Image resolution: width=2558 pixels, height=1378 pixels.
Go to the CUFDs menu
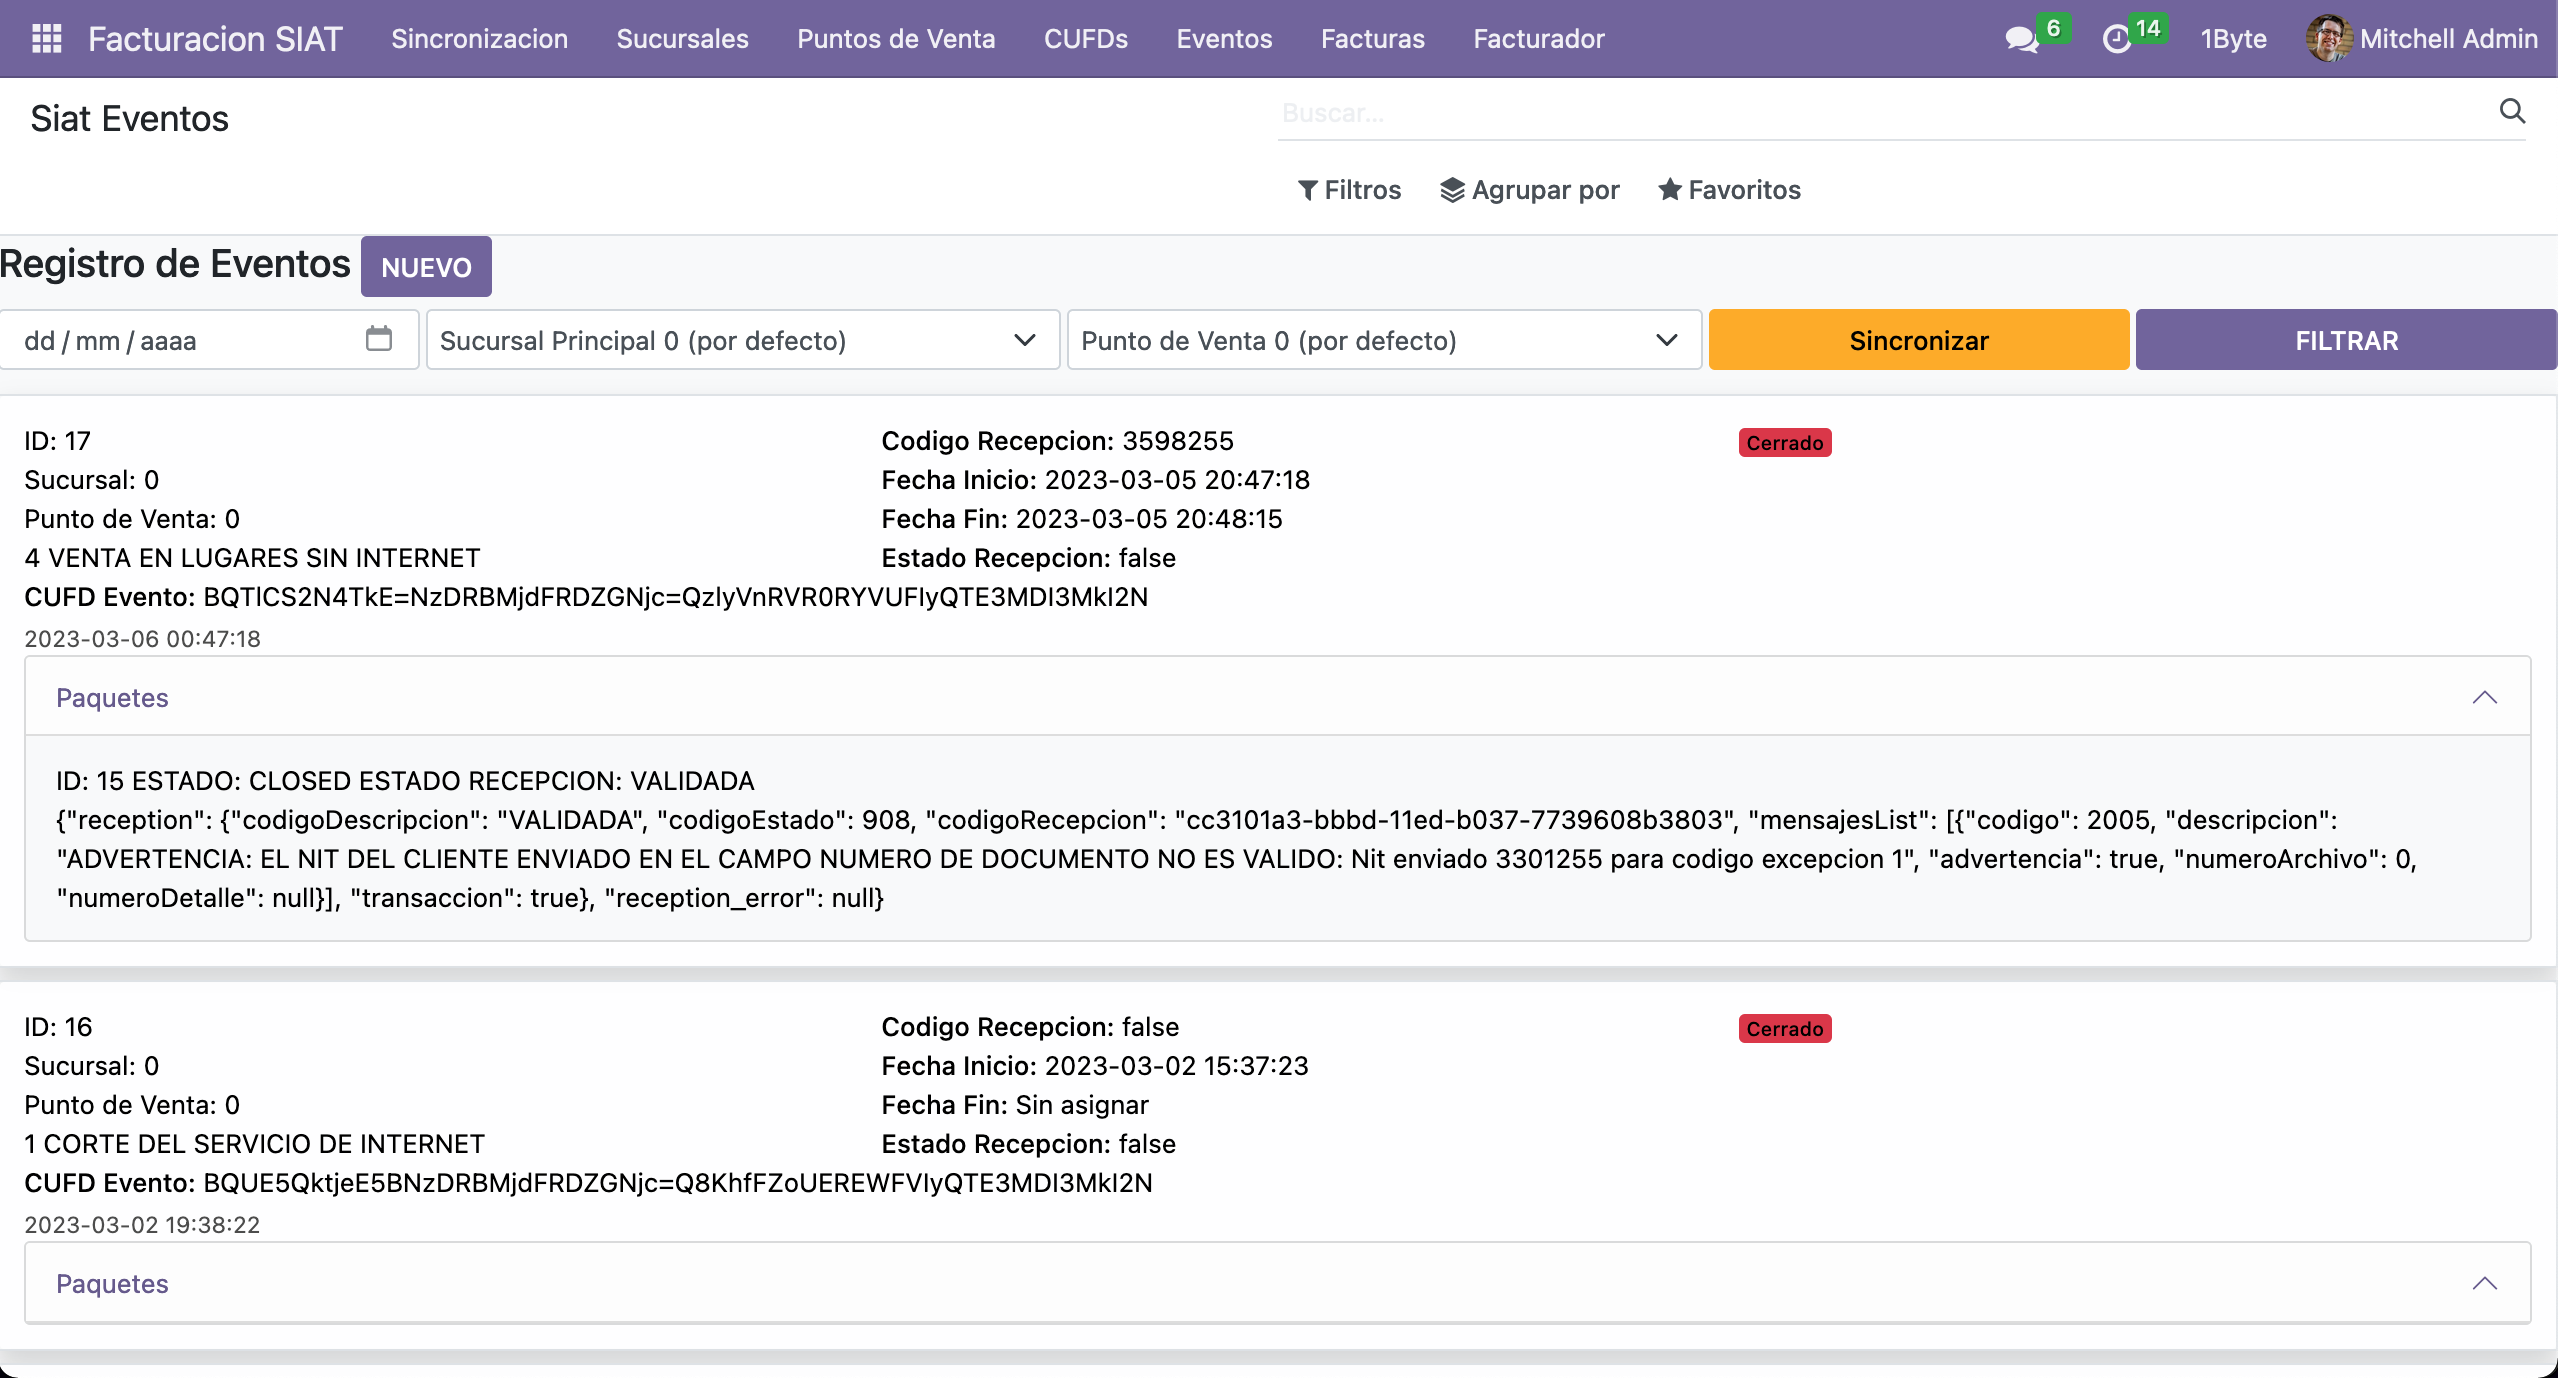[x=1085, y=38]
